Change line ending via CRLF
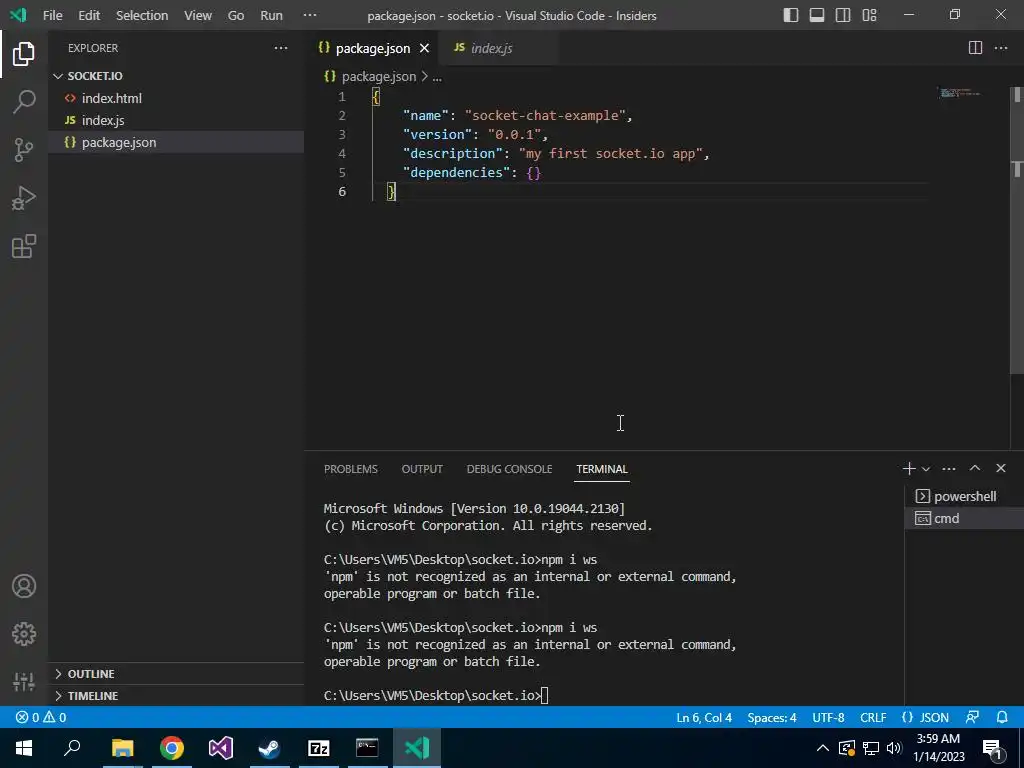1024x768 pixels. coord(873,717)
